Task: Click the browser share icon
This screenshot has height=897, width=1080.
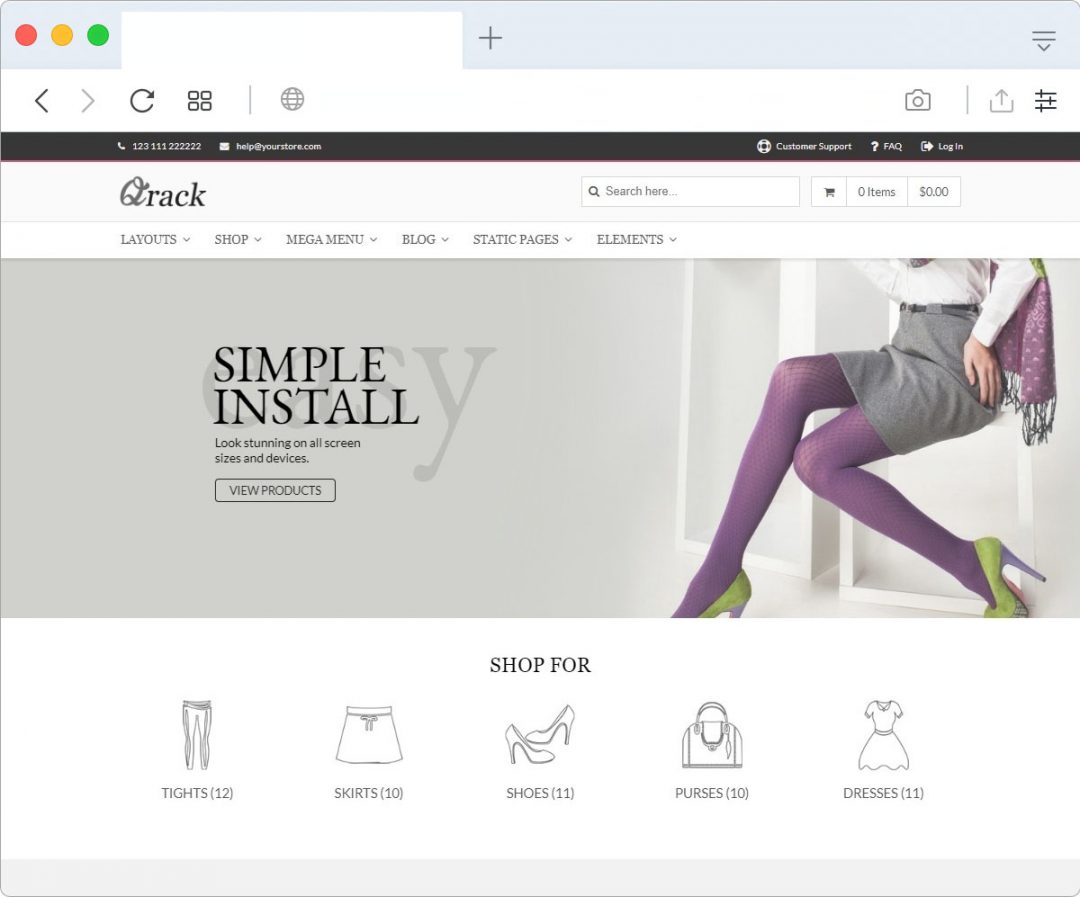Action: coord(1001,100)
